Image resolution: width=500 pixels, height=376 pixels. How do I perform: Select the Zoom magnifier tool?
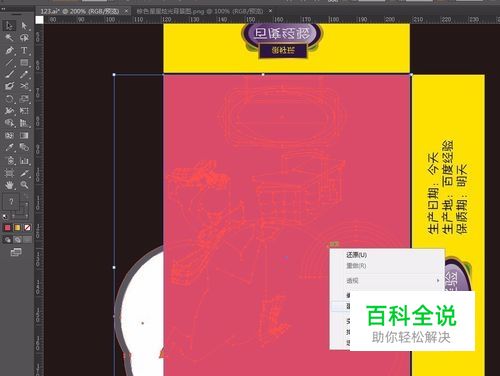click(x=24, y=185)
